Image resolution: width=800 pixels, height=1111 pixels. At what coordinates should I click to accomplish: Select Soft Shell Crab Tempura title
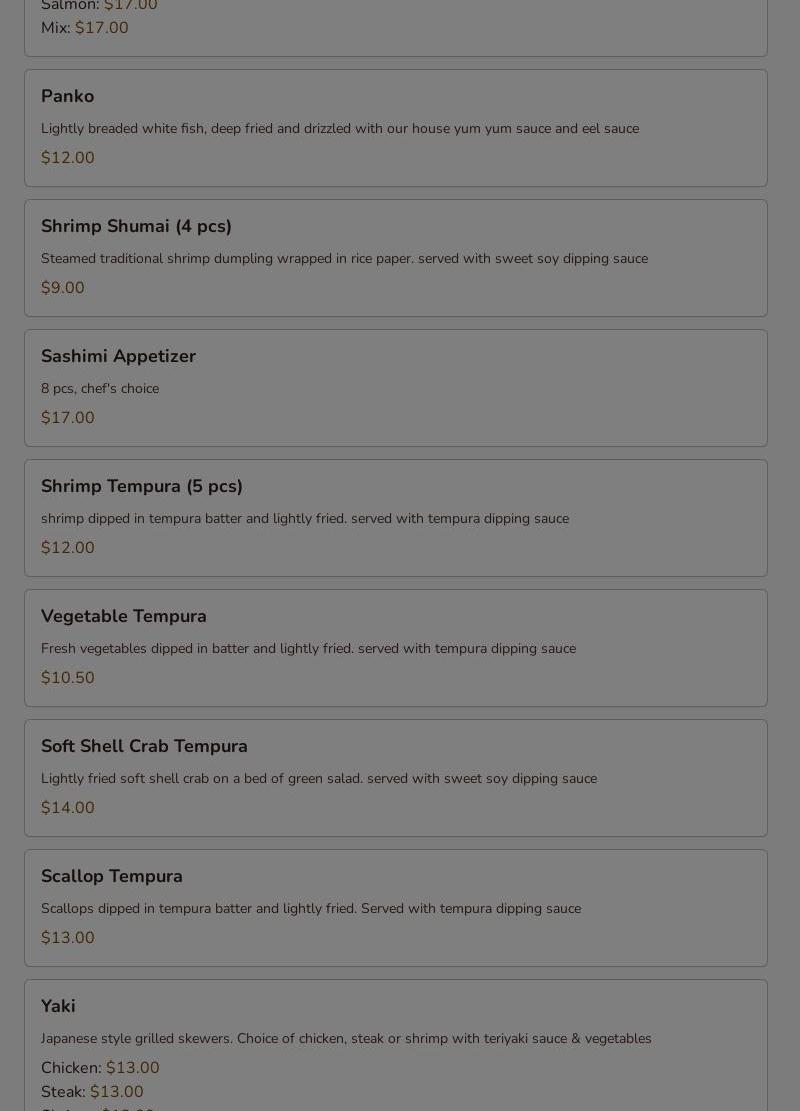coord(144,746)
